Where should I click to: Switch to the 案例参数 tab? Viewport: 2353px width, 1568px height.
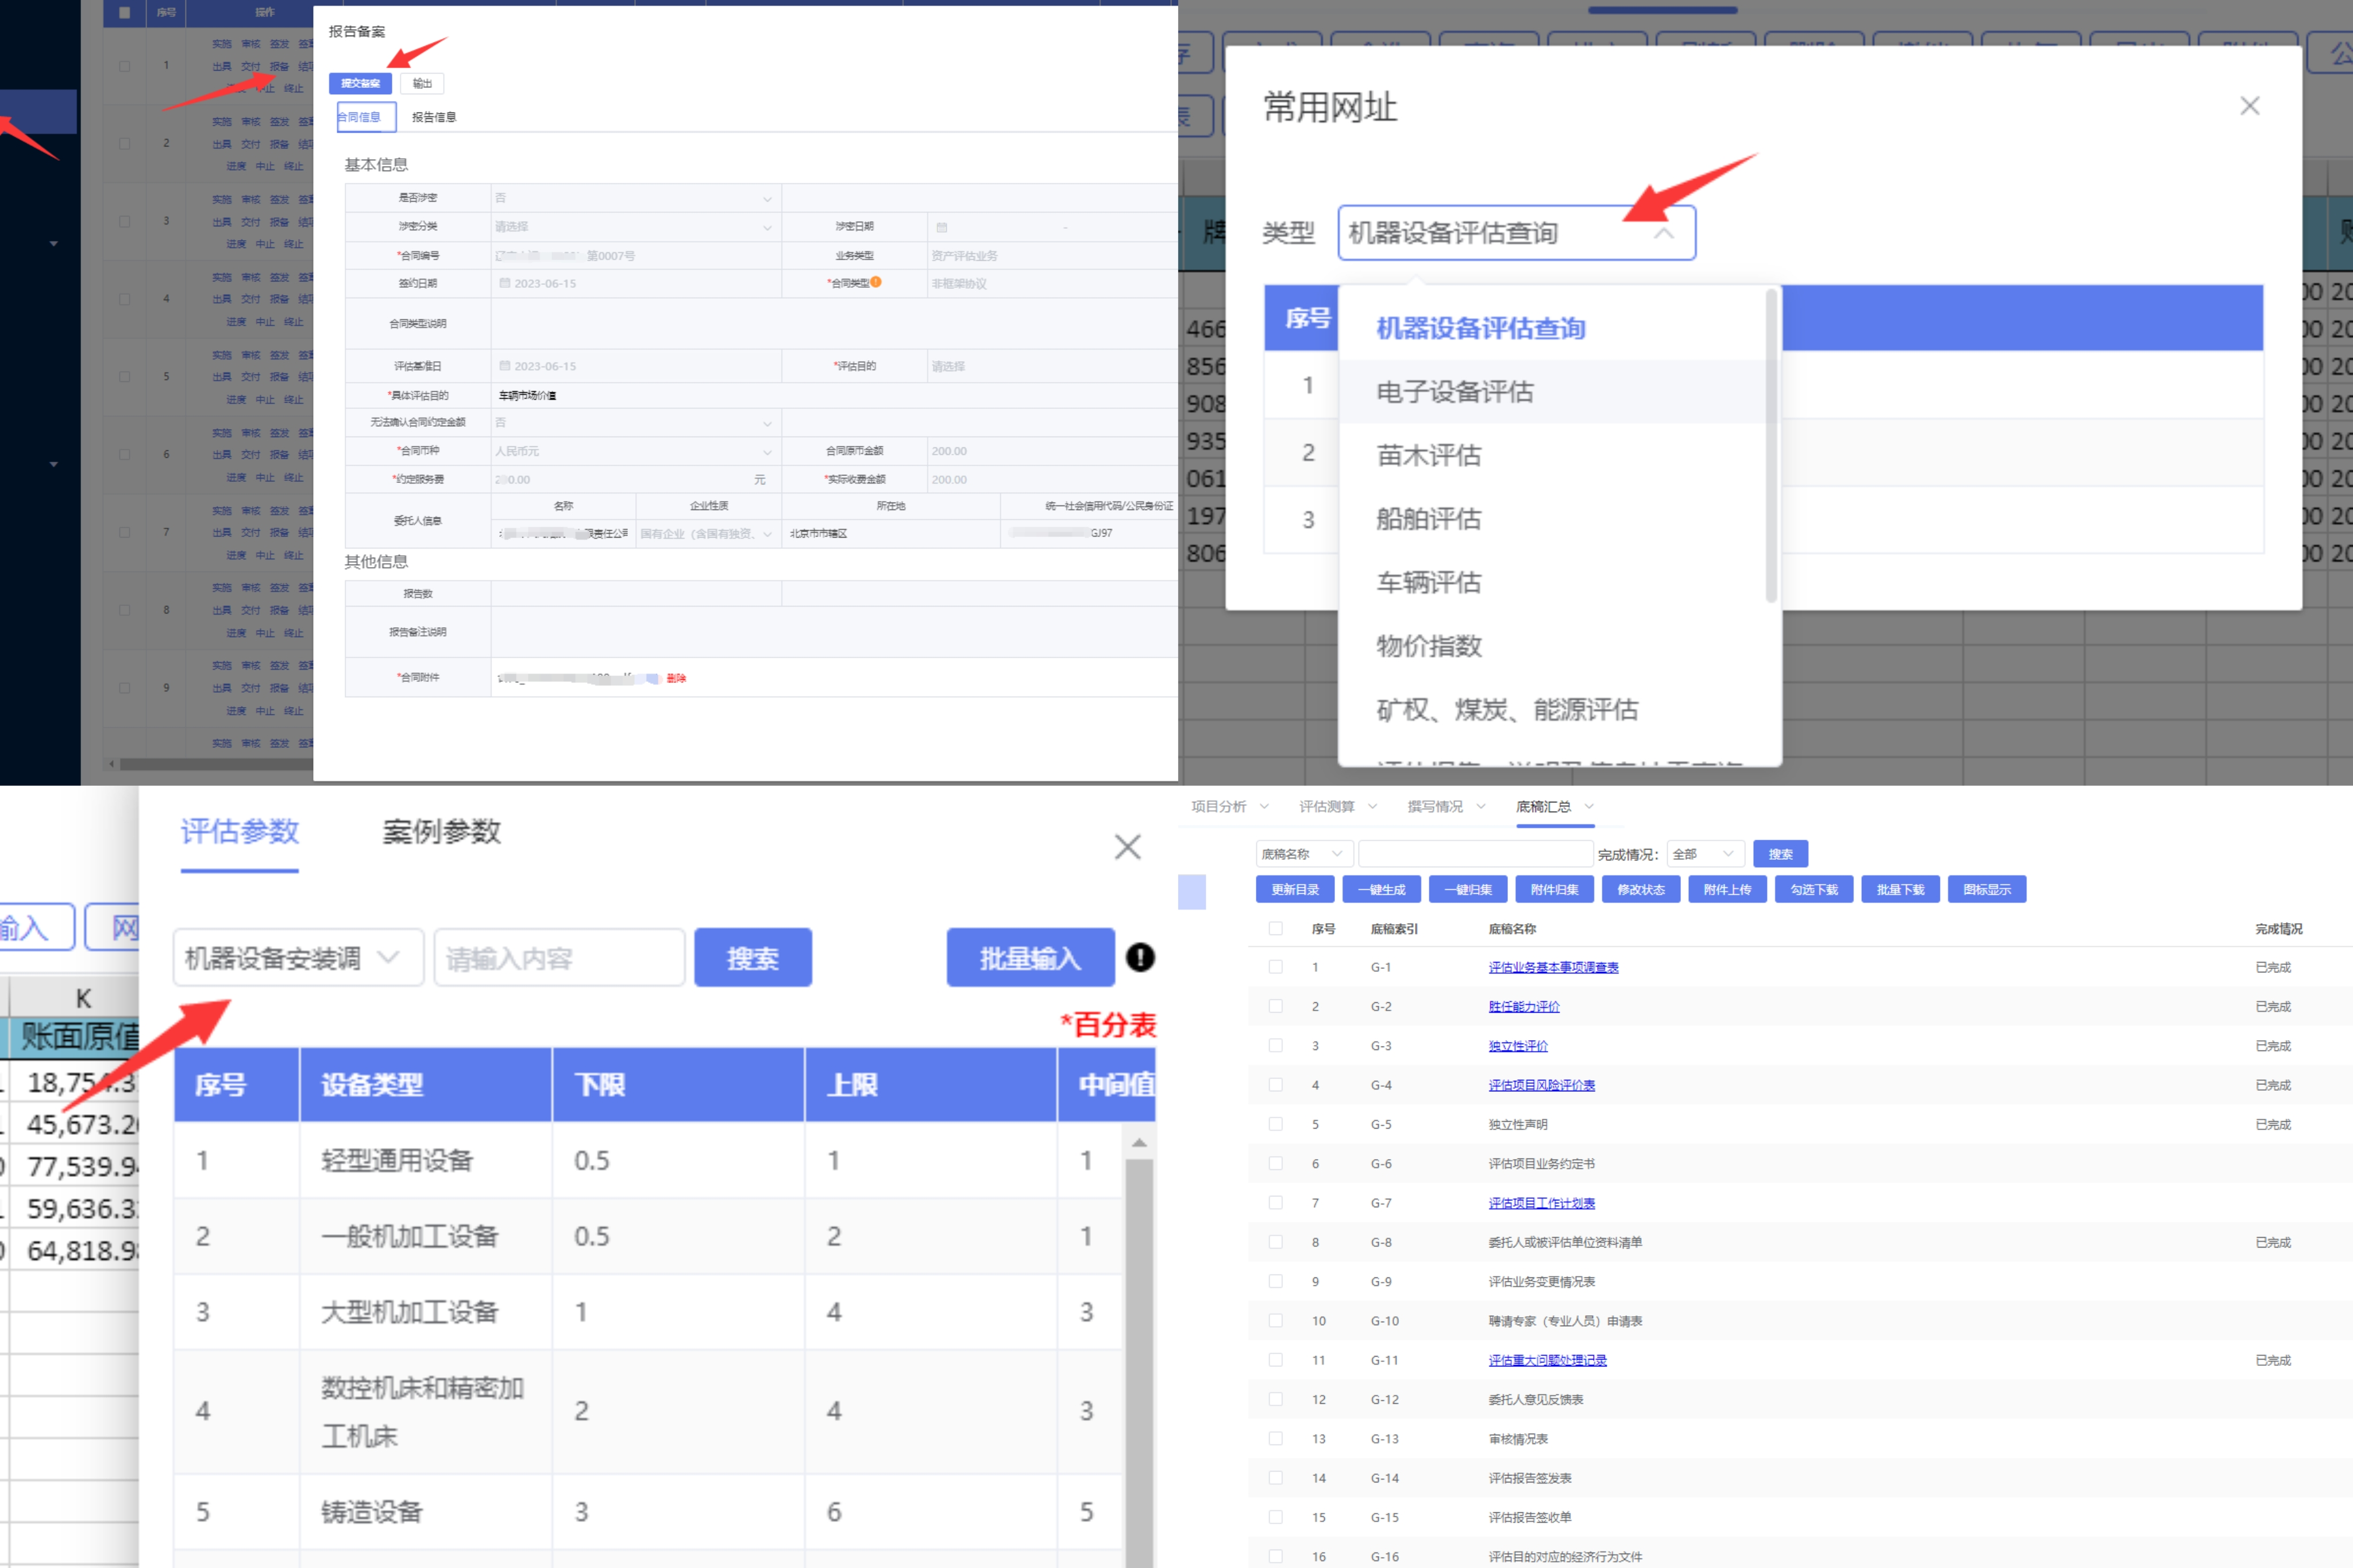(441, 831)
